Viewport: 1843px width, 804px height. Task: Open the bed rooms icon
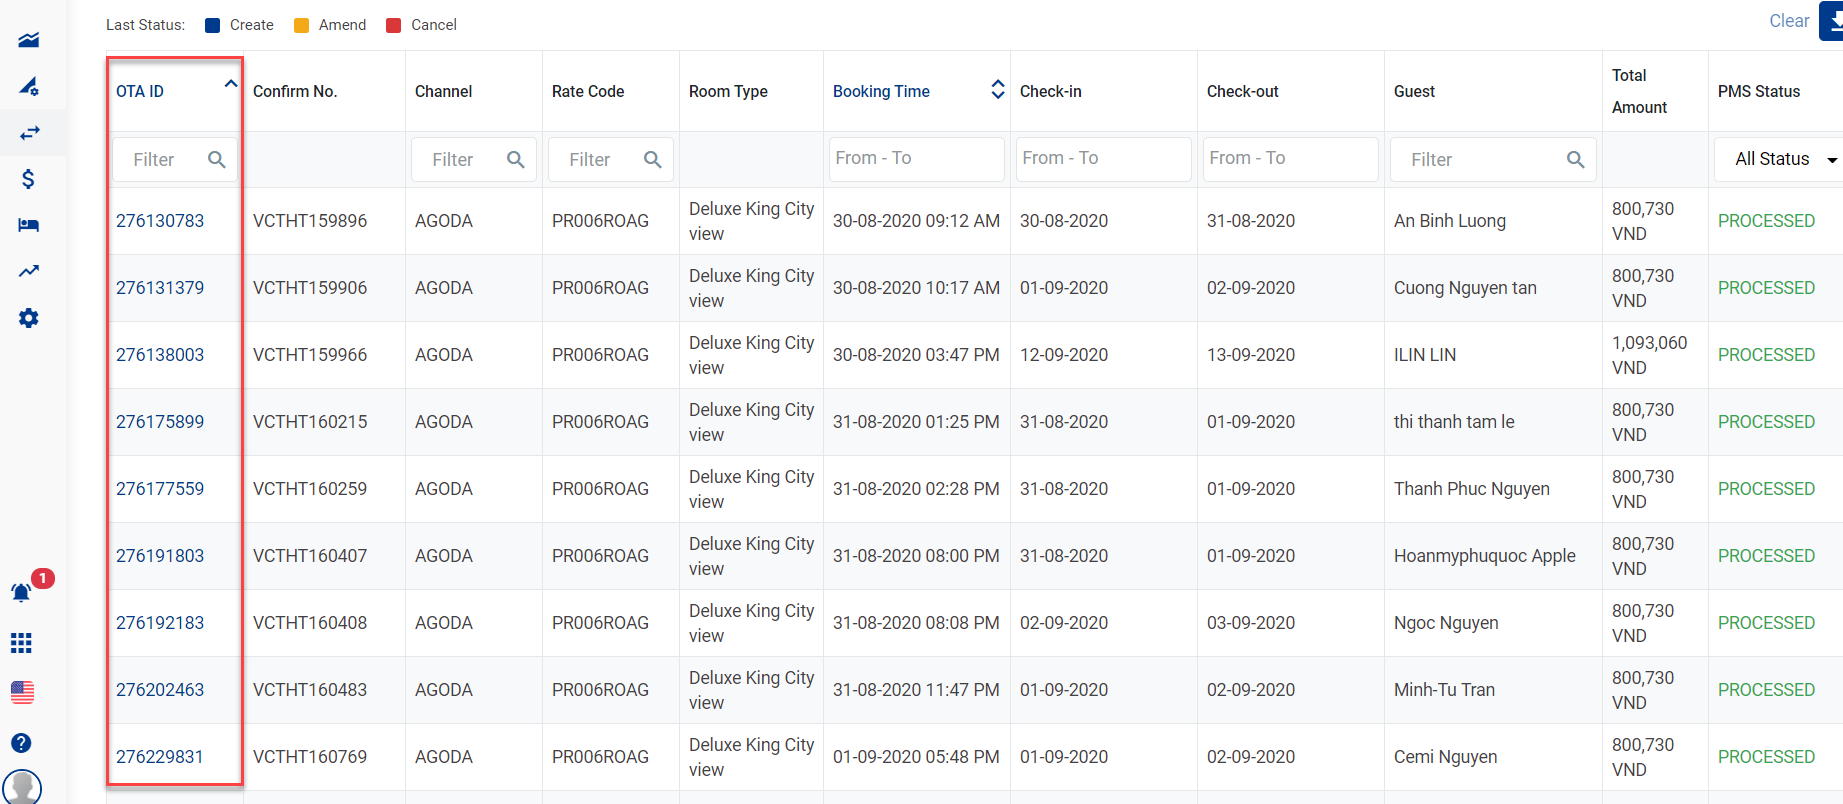(29, 225)
